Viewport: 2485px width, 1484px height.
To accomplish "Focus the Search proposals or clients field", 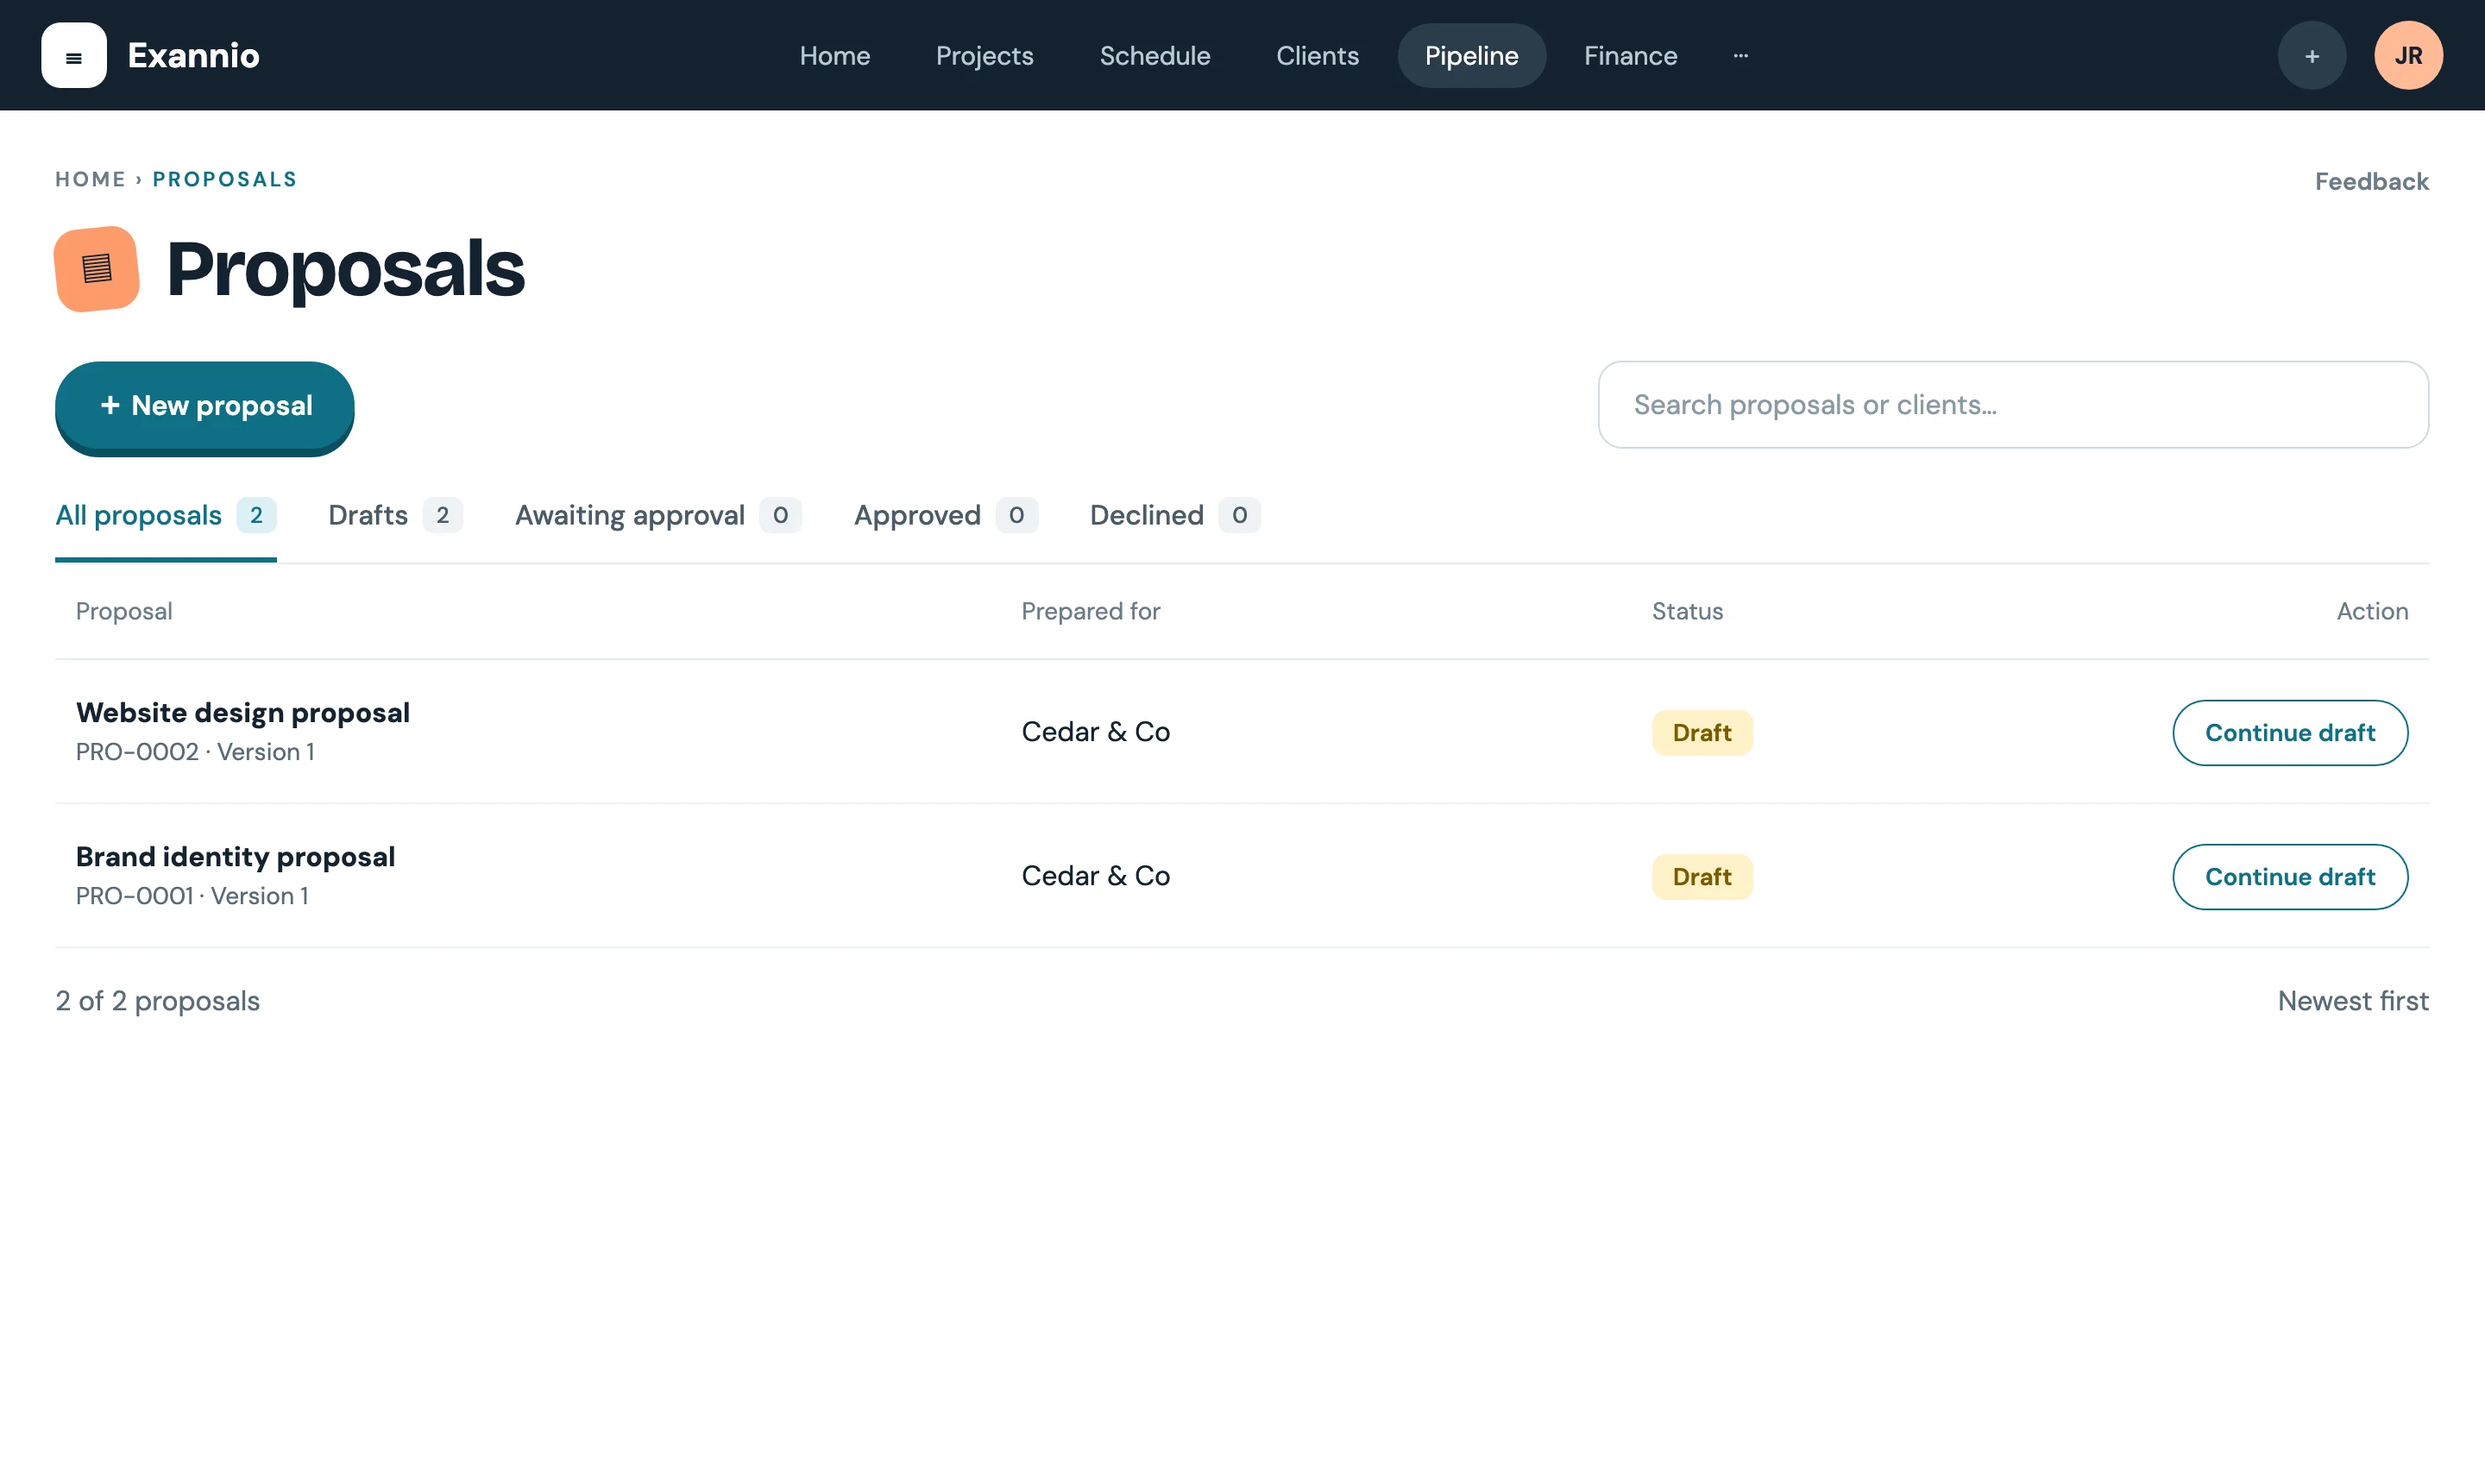I will (x=2013, y=404).
